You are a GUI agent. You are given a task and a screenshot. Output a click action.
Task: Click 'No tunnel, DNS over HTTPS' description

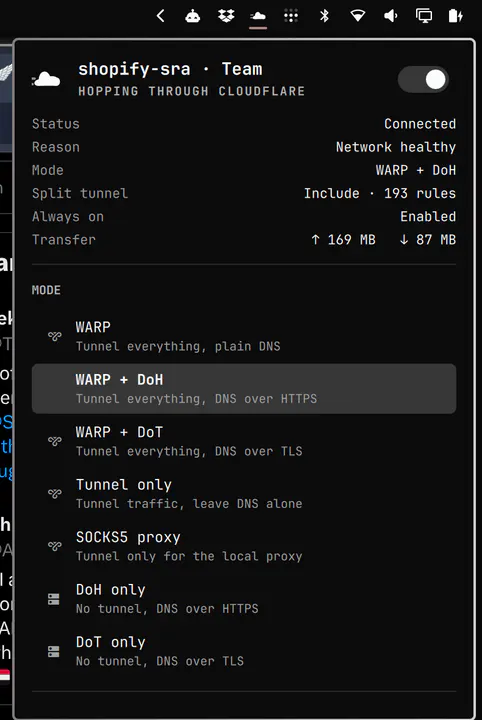click(167, 609)
